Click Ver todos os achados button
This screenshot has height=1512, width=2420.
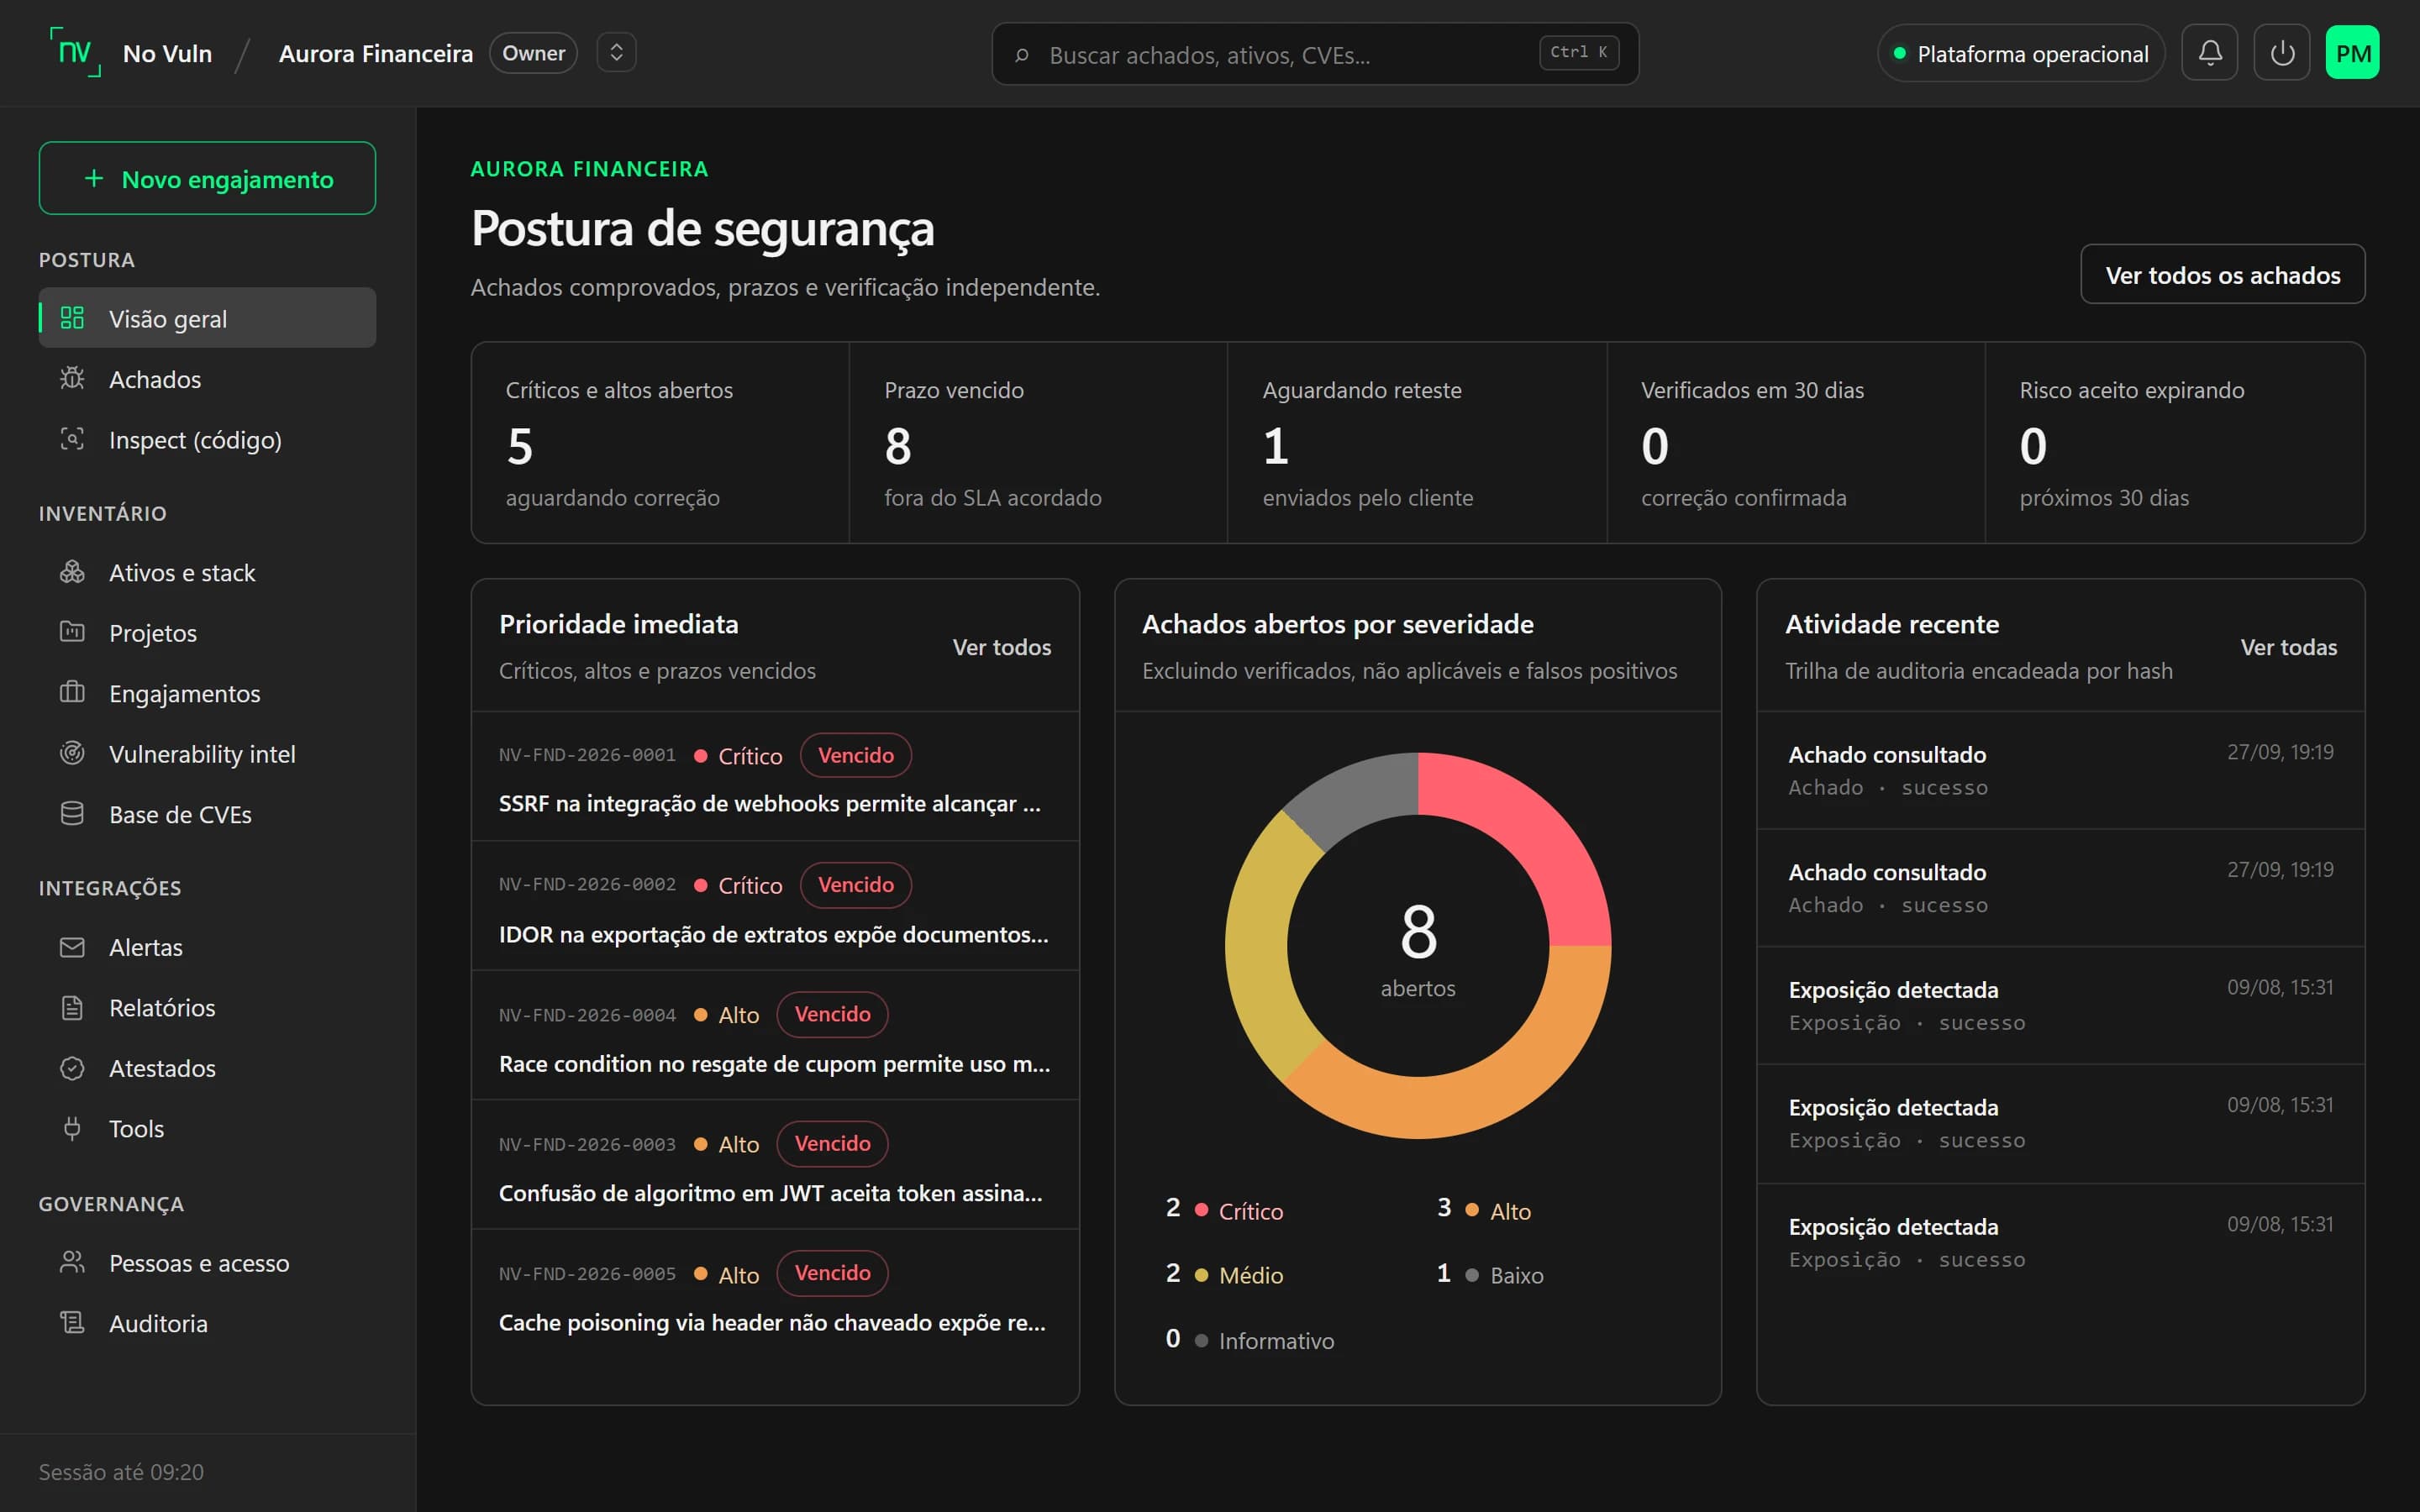click(x=2222, y=274)
